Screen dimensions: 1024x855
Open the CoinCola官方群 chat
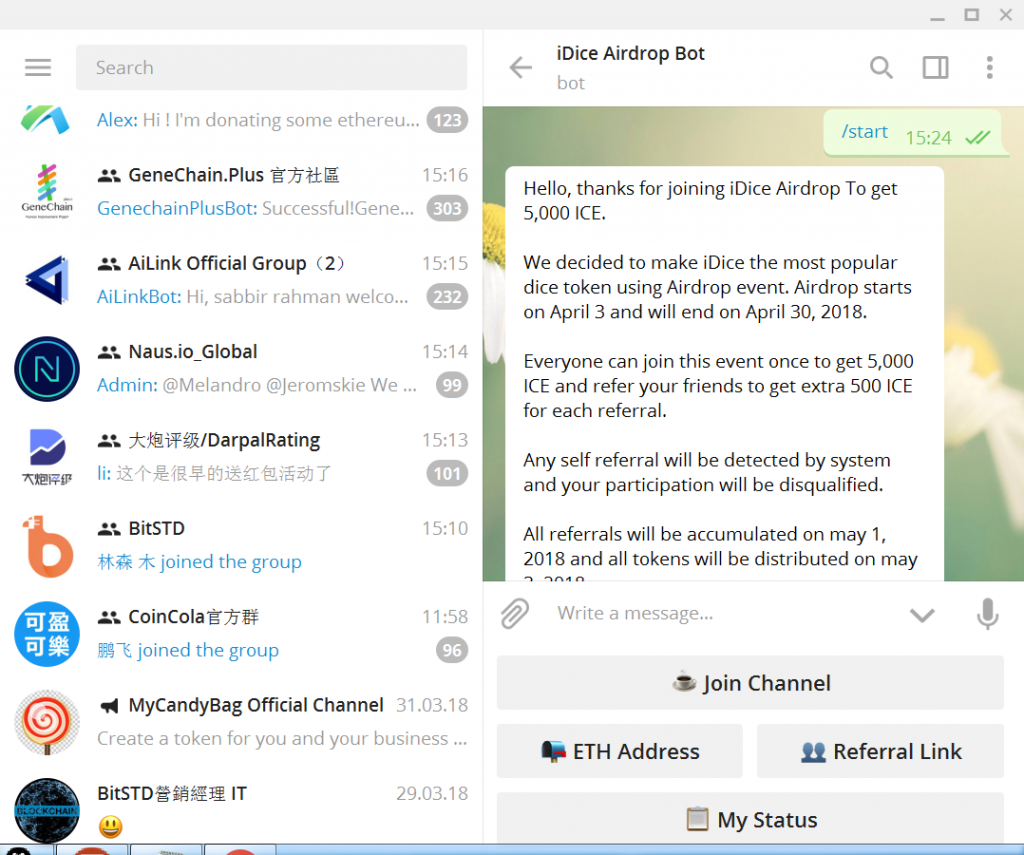242,634
